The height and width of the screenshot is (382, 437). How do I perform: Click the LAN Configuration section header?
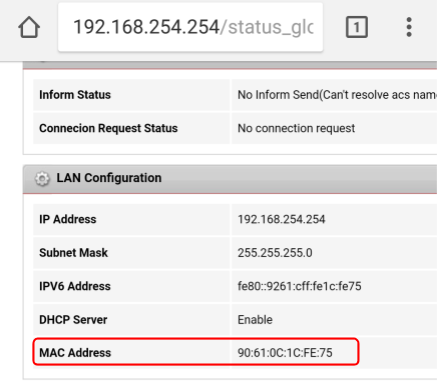(230, 179)
